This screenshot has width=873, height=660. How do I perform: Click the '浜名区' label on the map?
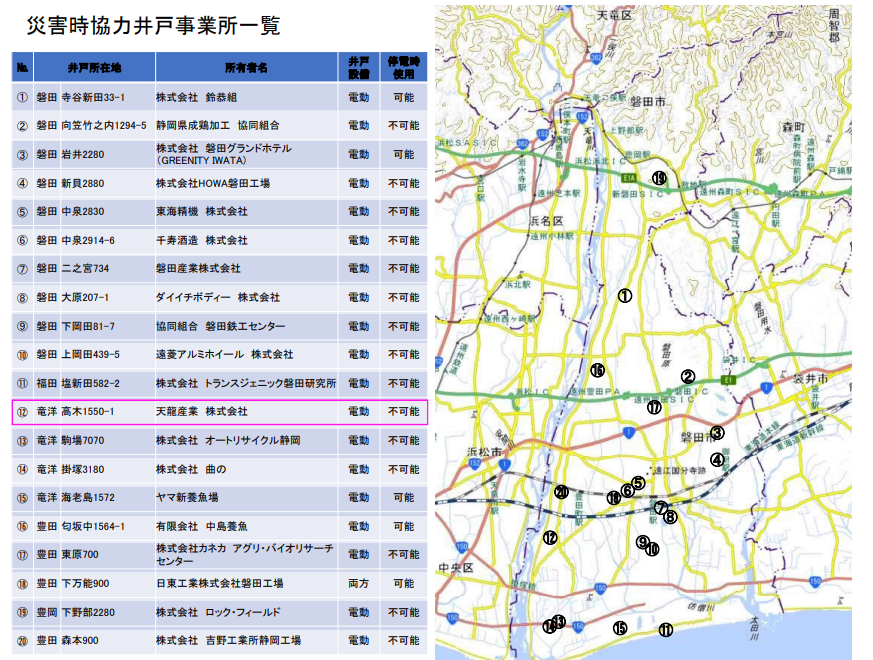point(546,221)
